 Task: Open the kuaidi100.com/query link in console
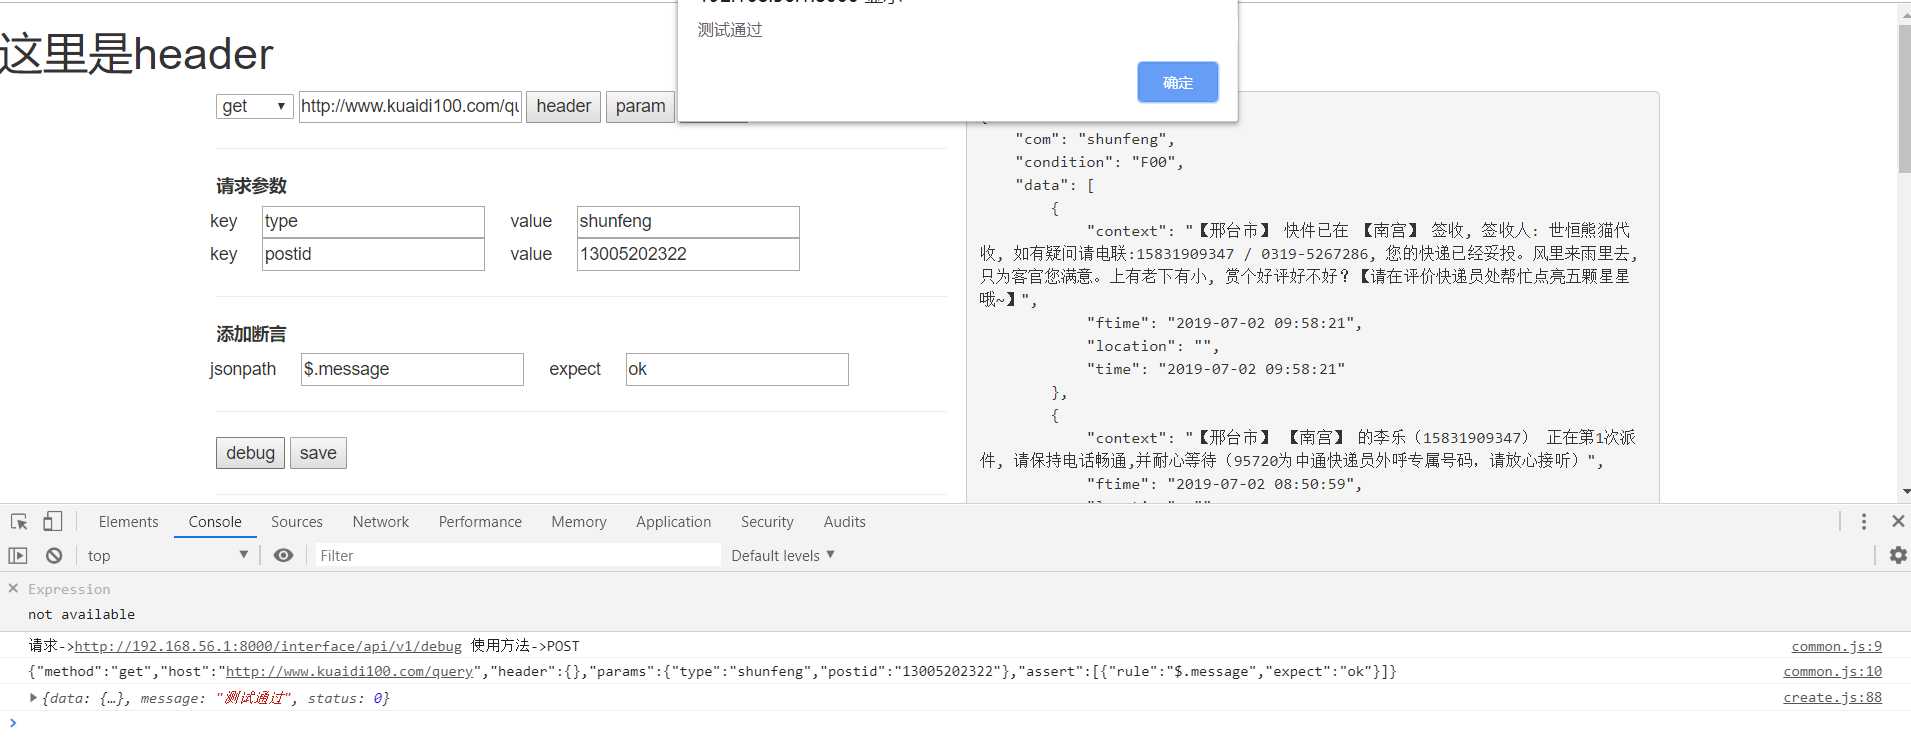pyautogui.click(x=349, y=672)
